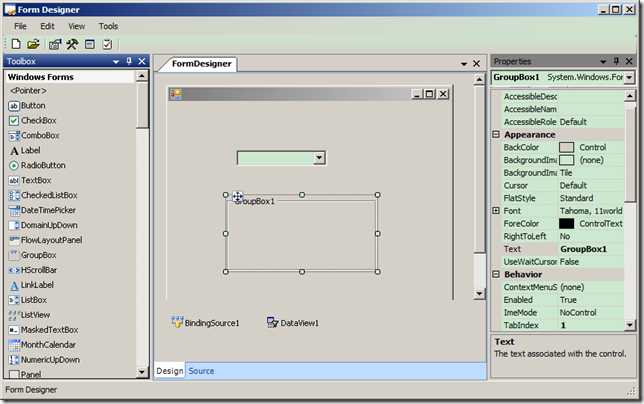Select the MonthCalendar control in Toolbox
Viewport: 644px width, 404px height.
coord(42,344)
